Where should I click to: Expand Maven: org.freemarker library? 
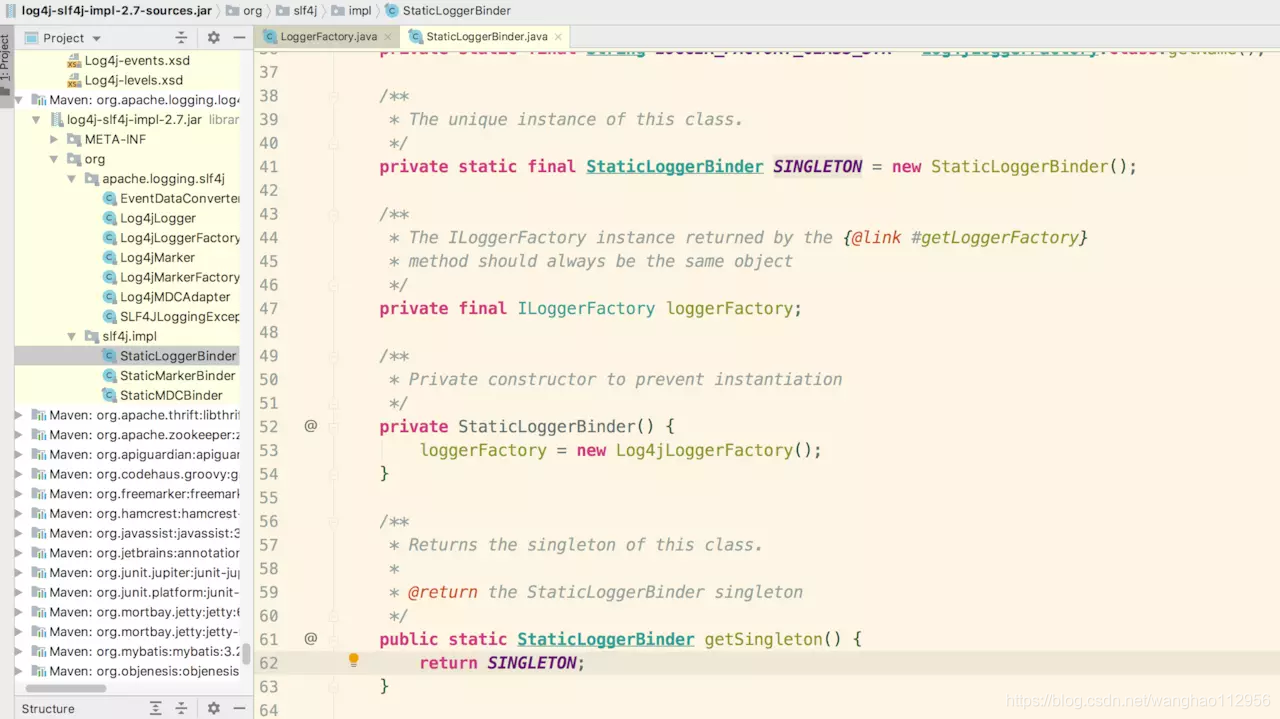pyautogui.click(x=20, y=494)
